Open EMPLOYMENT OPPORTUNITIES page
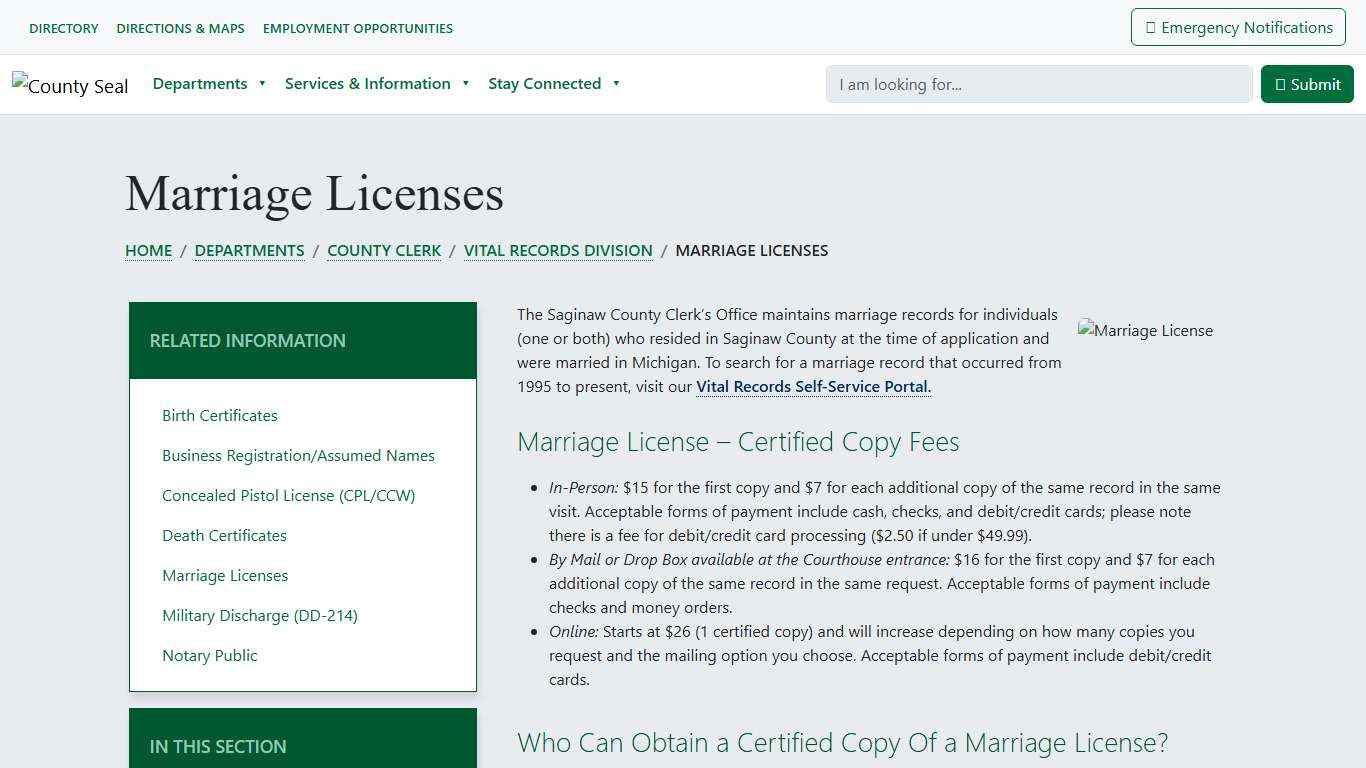 point(357,28)
